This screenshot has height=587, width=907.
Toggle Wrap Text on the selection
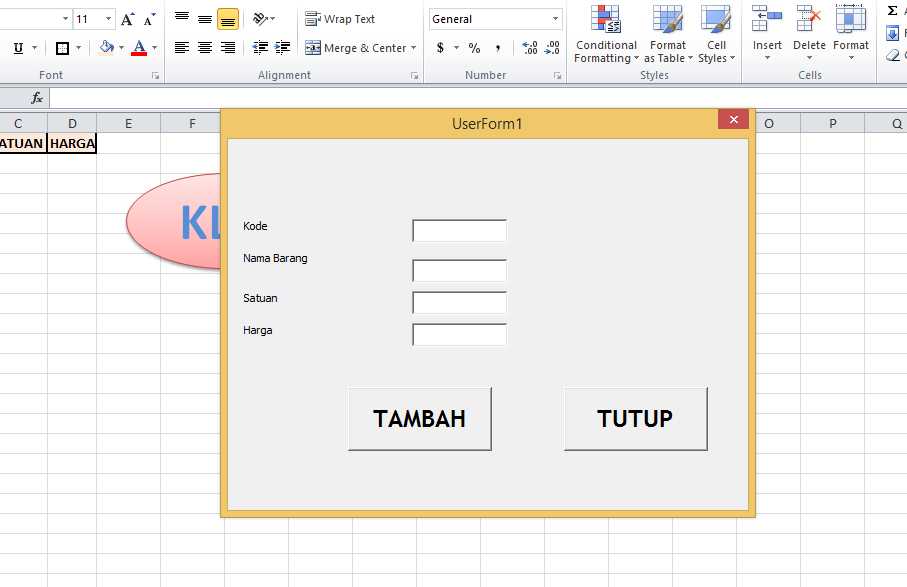[x=340, y=18]
